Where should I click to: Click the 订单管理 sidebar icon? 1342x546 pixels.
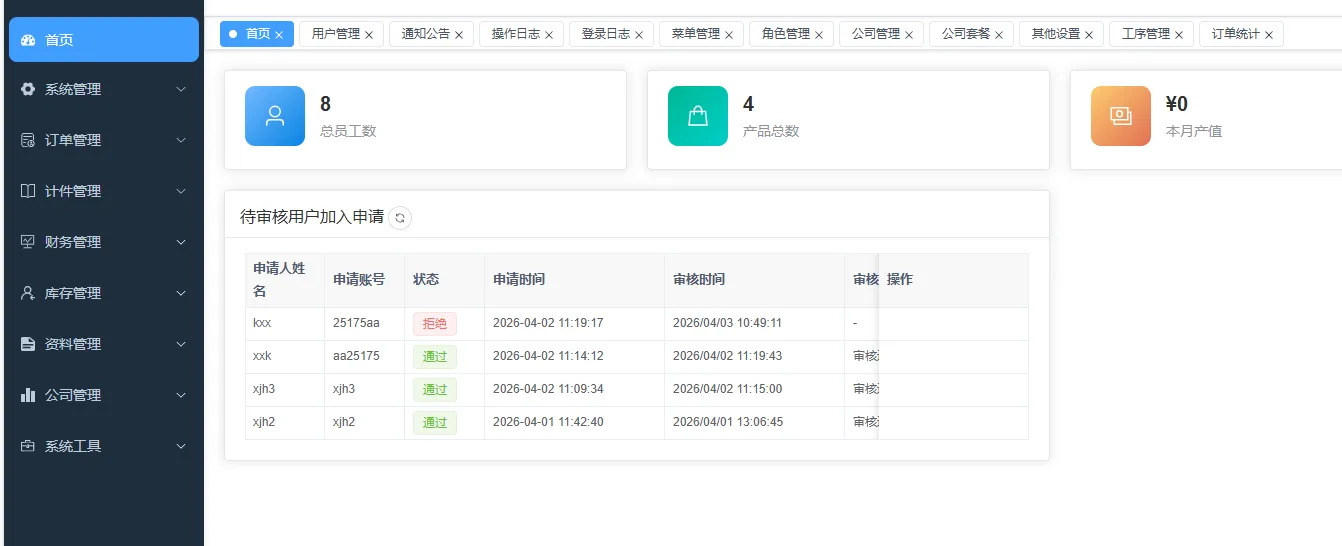coord(28,140)
